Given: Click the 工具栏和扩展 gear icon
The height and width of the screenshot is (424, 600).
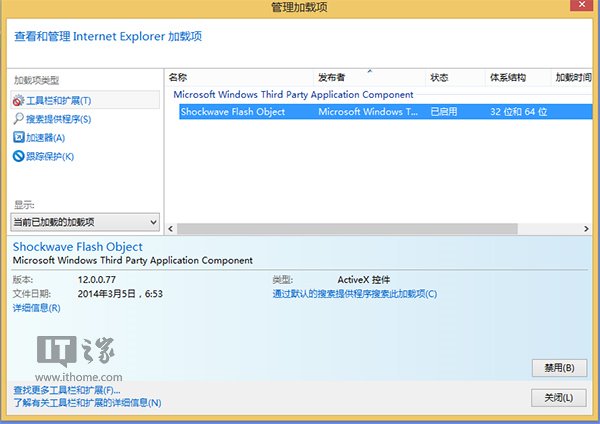Looking at the screenshot, I should click(18, 100).
